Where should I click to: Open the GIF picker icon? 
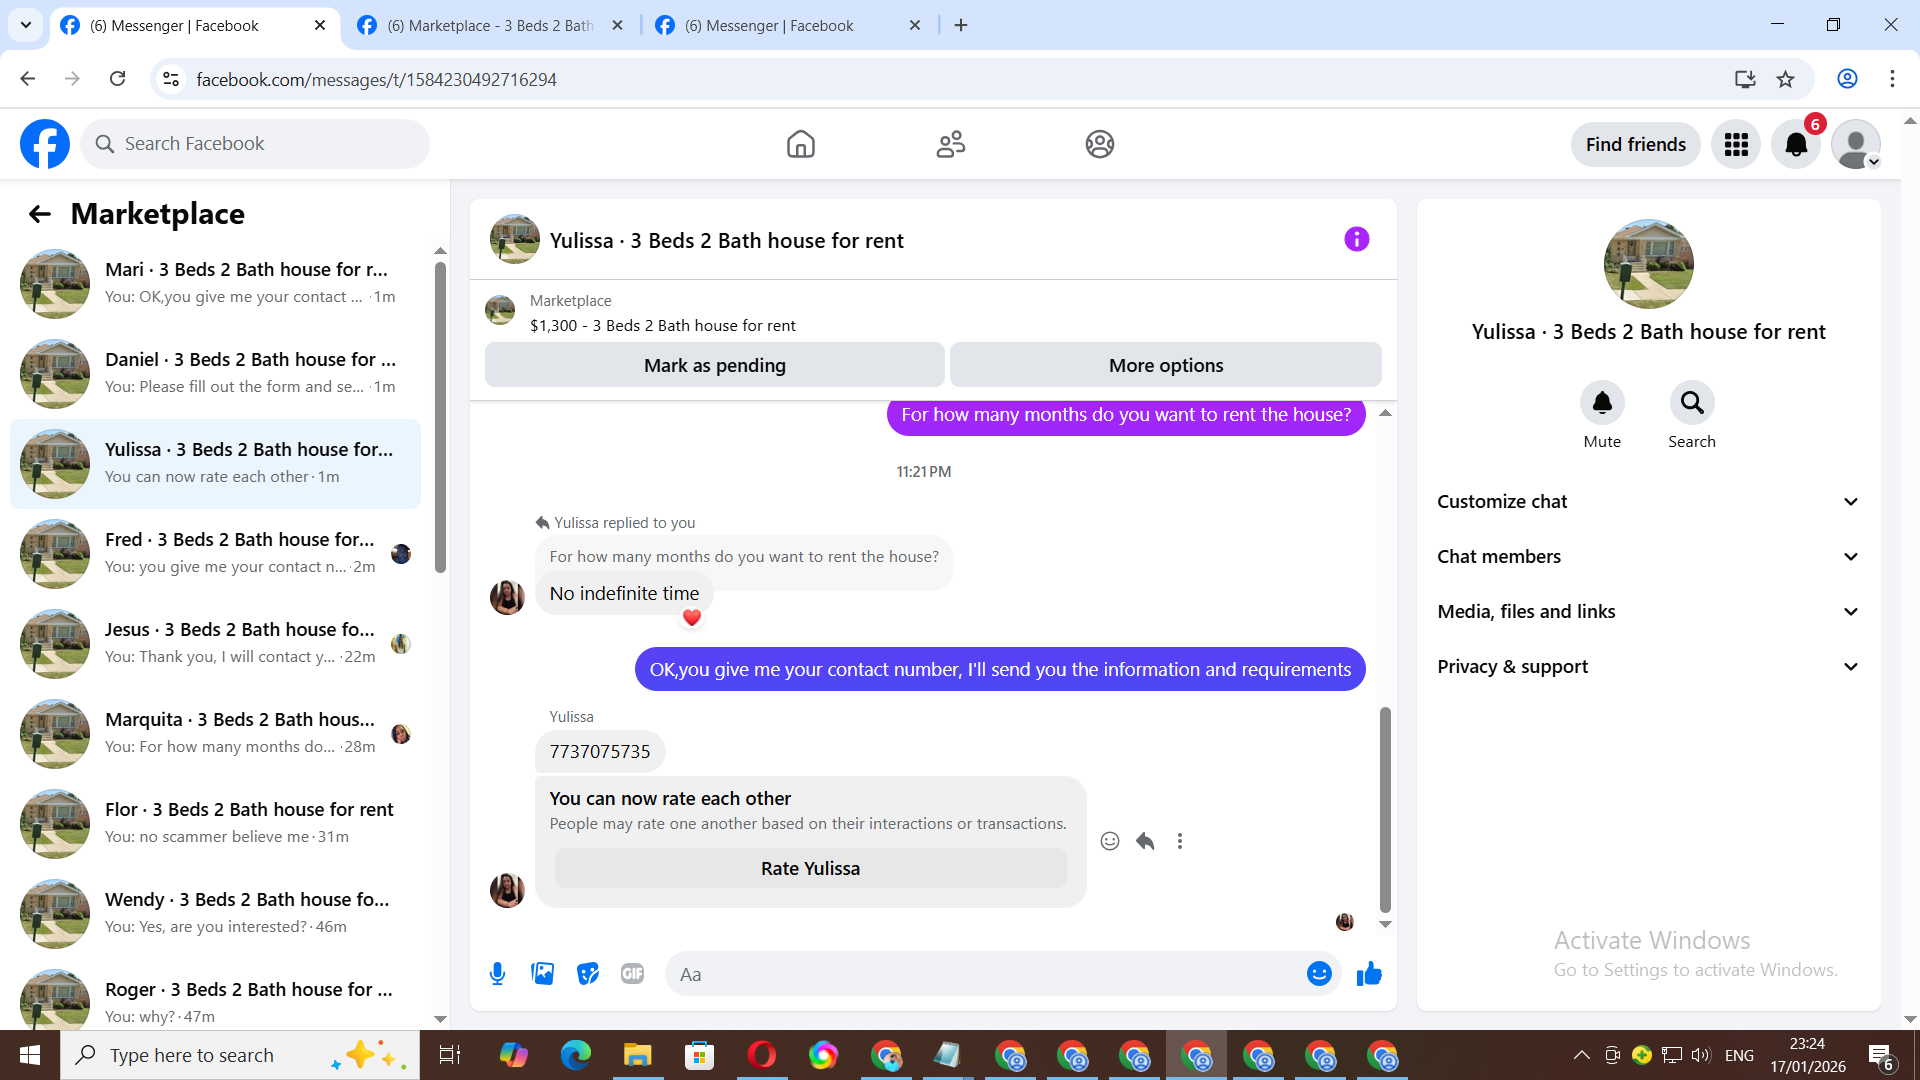point(632,973)
